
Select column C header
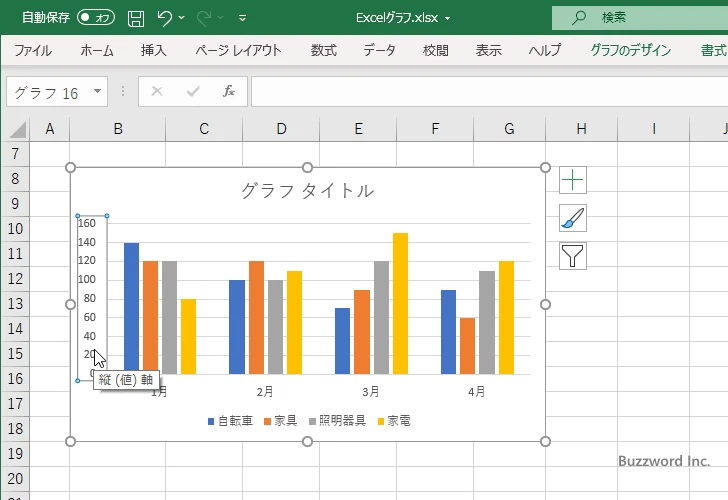(x=204, y=129)
